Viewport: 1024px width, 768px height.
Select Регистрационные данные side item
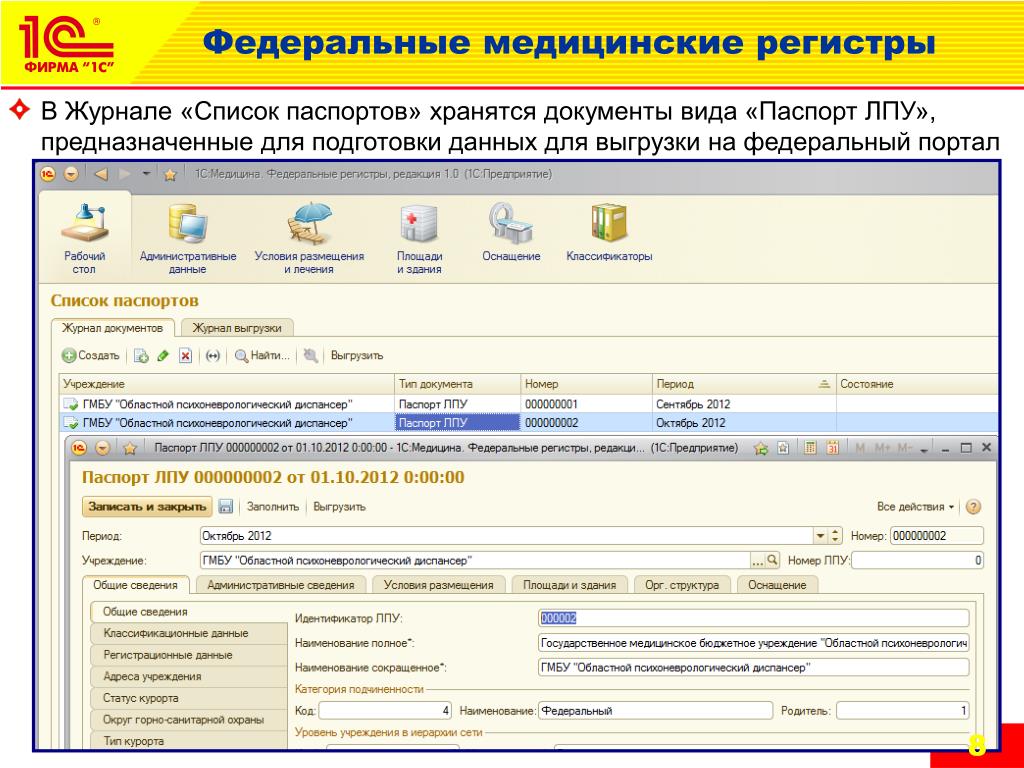click(x=189, y=655)
